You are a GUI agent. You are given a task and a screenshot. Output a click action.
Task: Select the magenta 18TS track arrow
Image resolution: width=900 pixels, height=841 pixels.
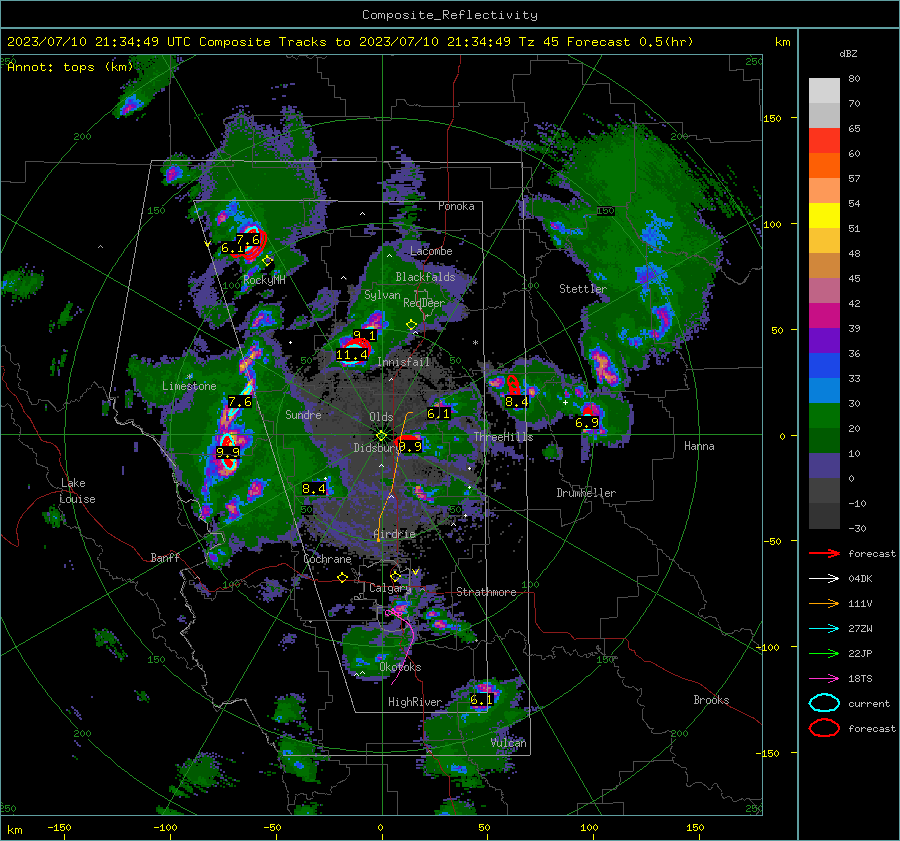[824, 679]
